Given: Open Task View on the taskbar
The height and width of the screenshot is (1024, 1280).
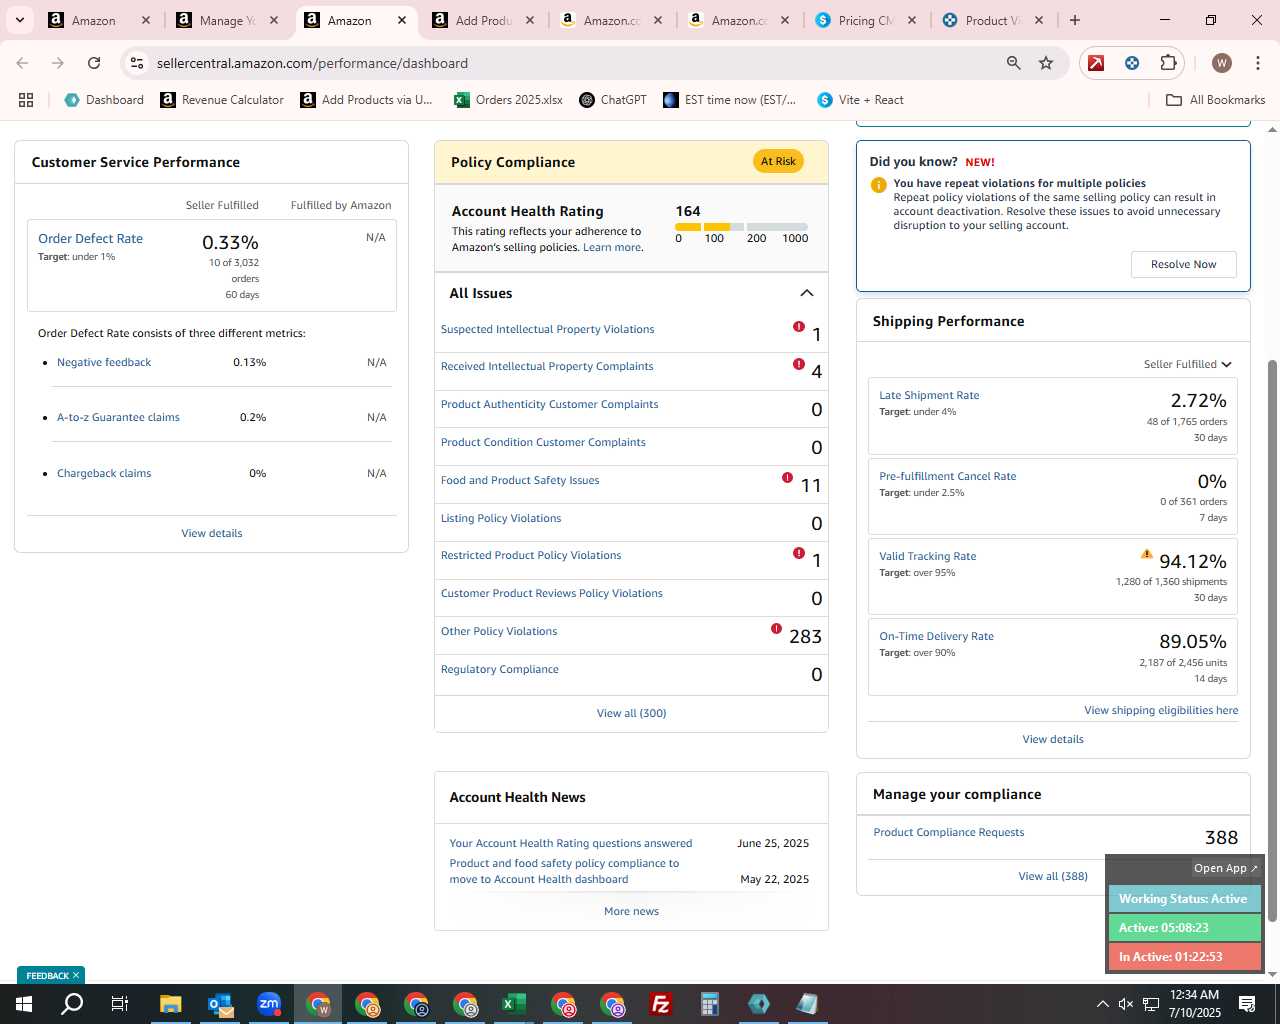Looking at the screenshot, I should click(119, 1004).
